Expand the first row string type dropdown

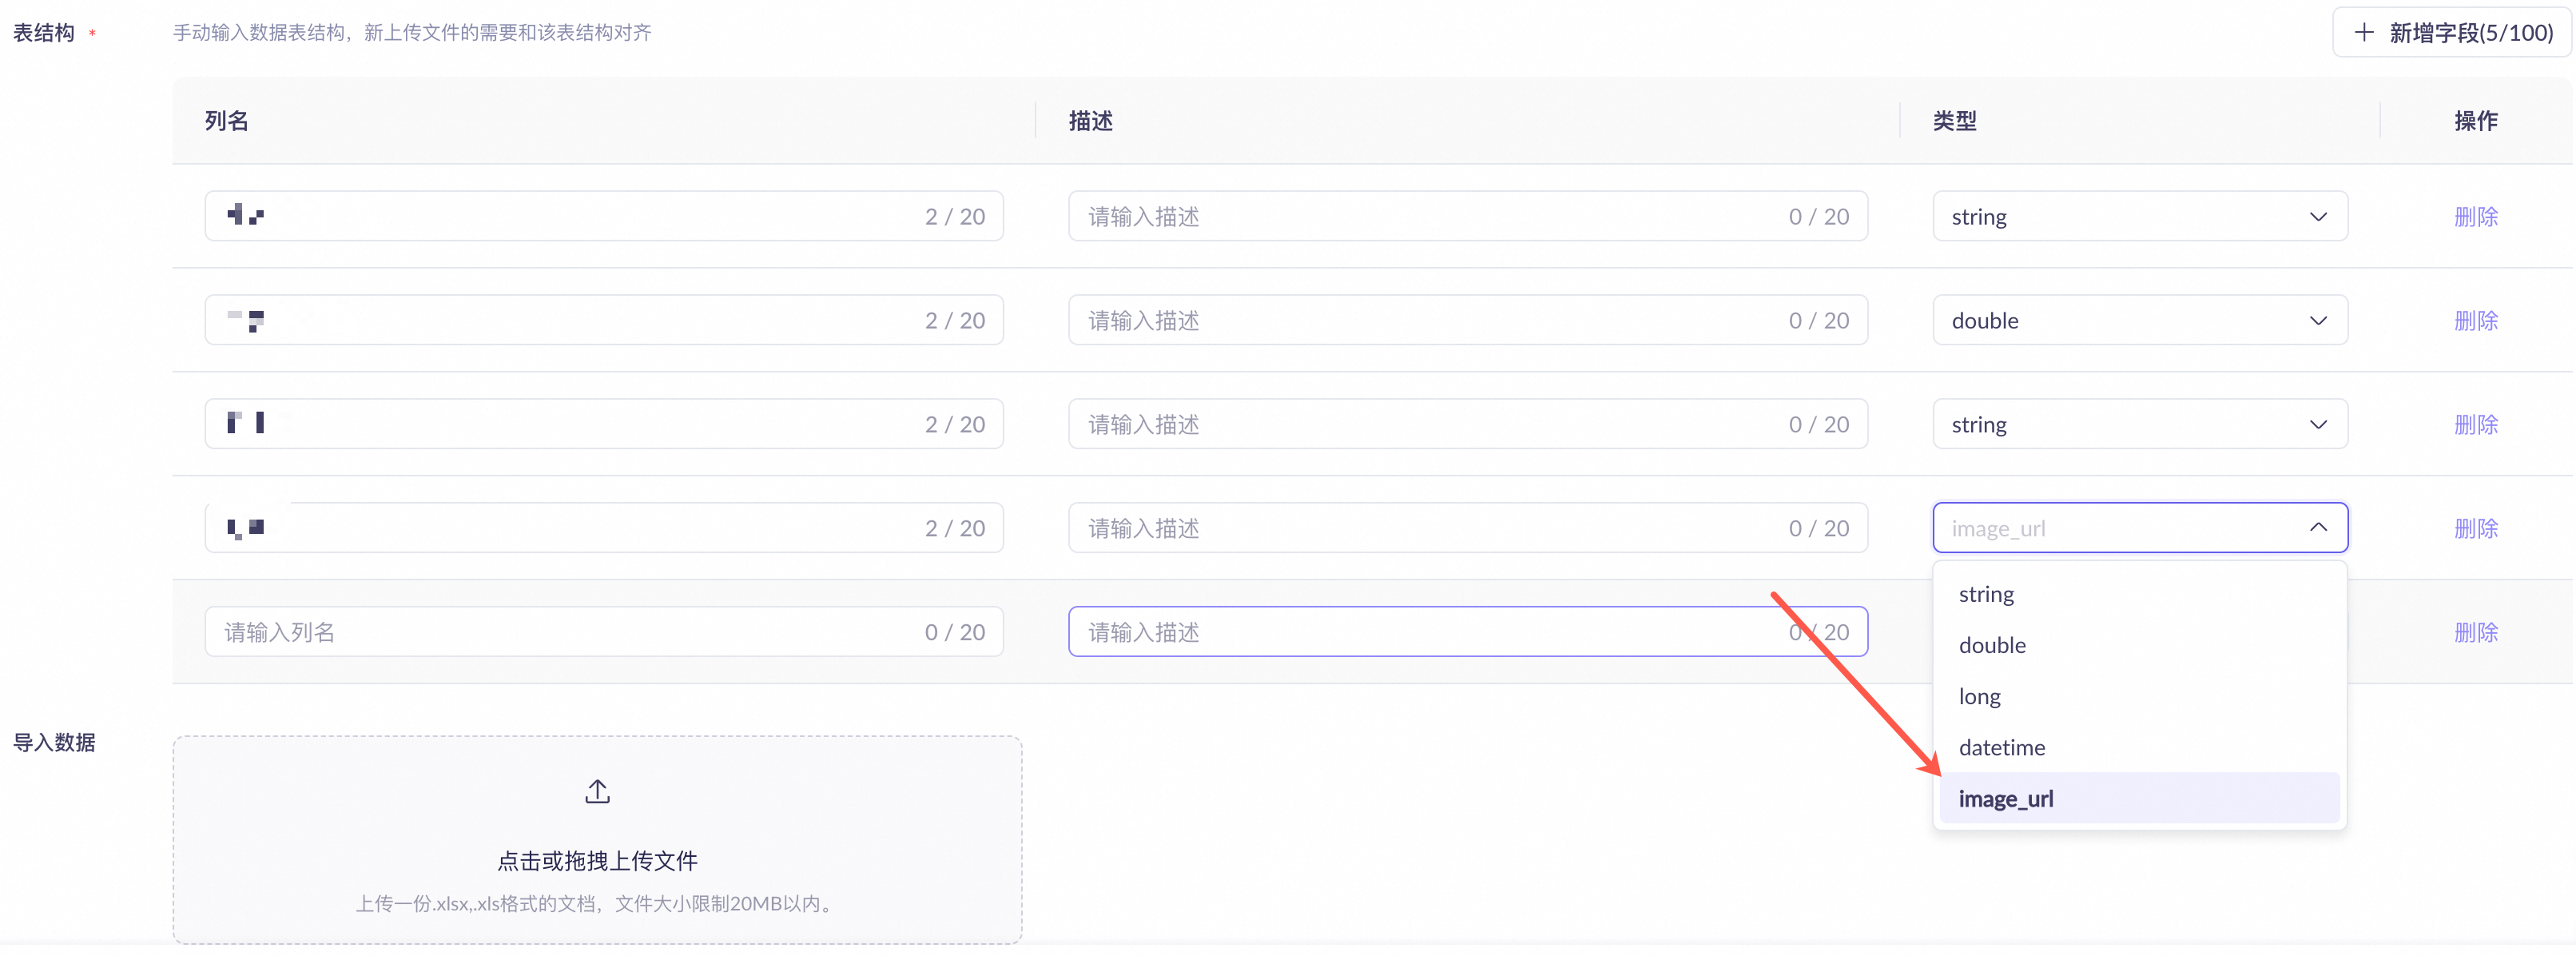(2139, 216)
